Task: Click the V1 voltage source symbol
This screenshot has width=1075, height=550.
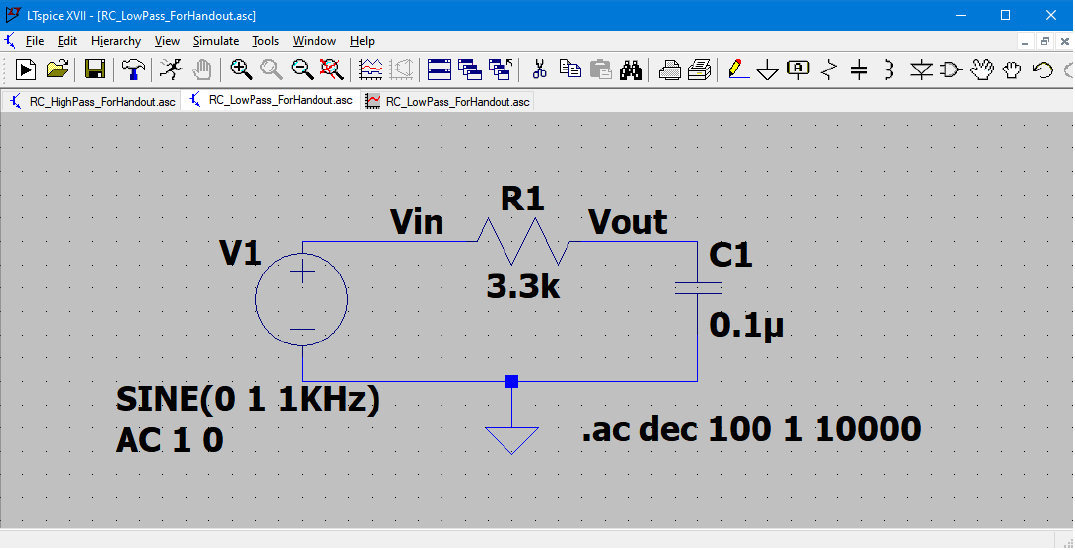Action: [x=302, y=299]
